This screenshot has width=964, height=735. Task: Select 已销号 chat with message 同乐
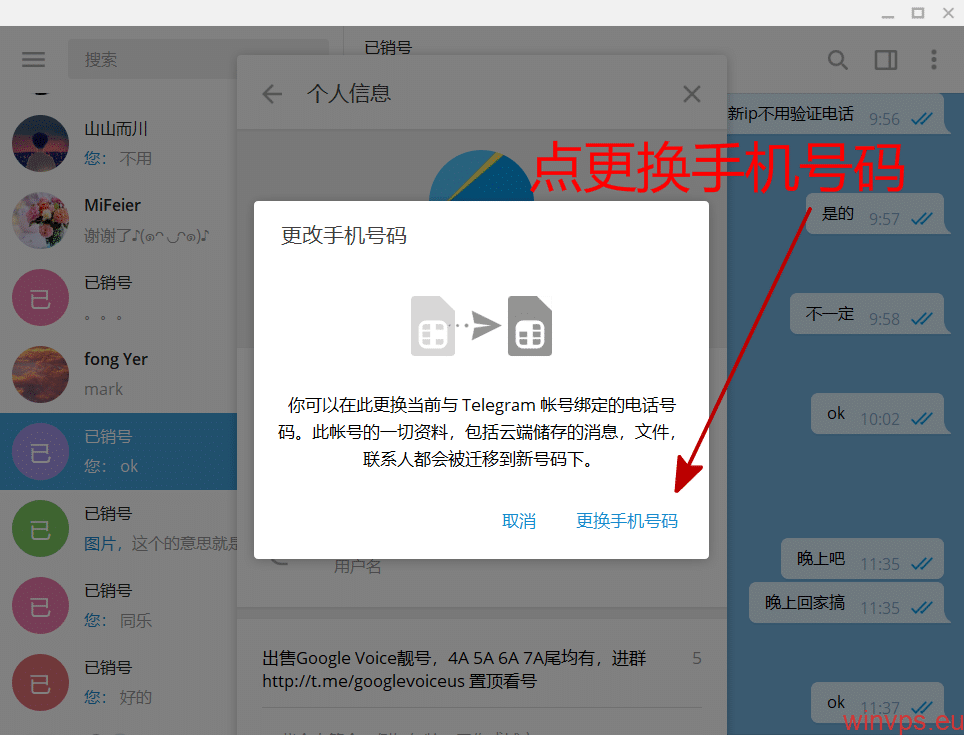[x=119, y=605]
